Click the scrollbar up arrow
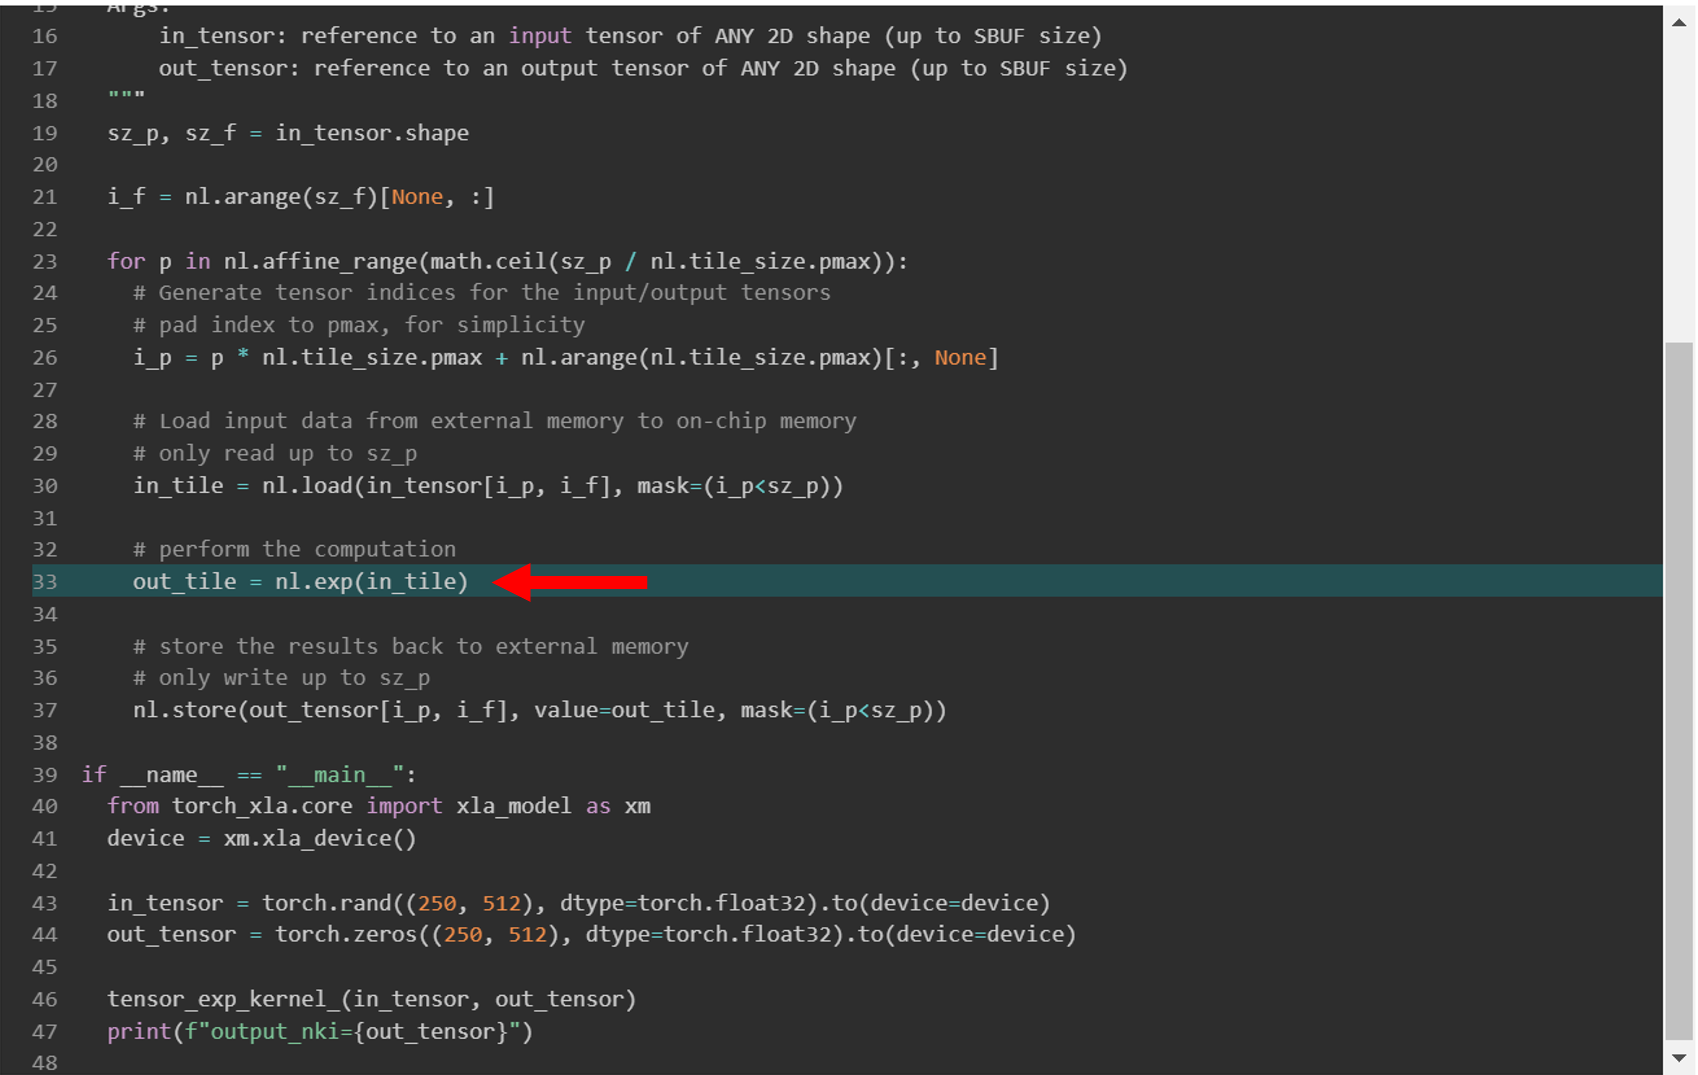 (1679, 21)
